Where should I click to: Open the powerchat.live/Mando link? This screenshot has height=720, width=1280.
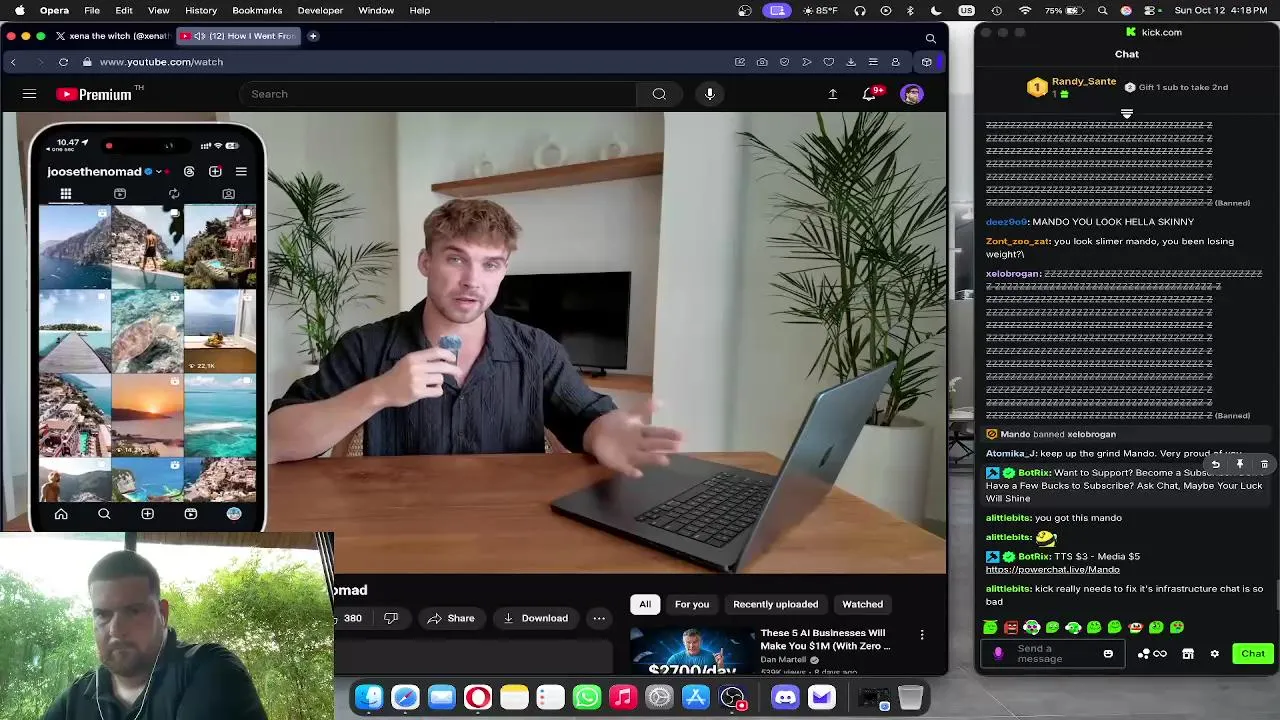[x=1052, y=570]
